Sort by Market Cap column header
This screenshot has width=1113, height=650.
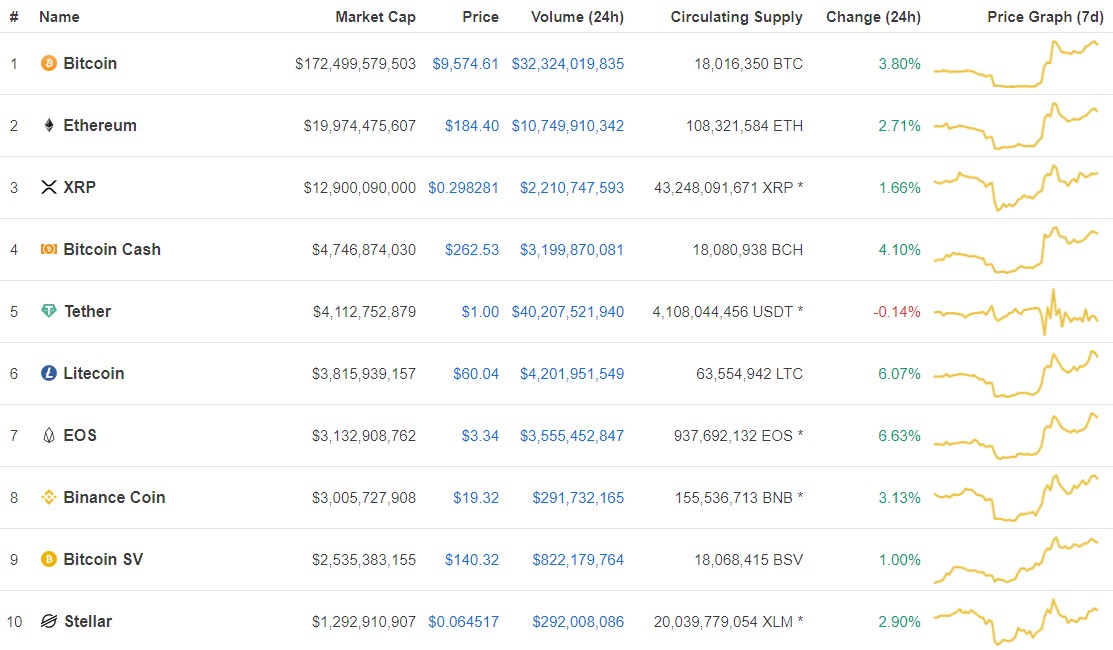tap(375, 17)
